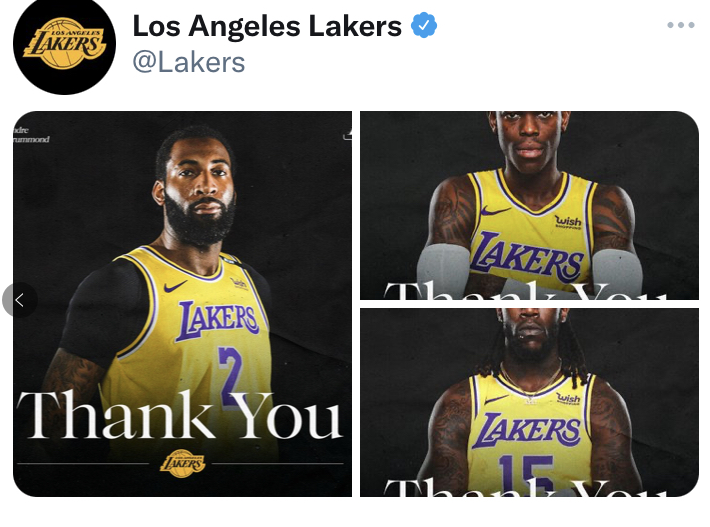Click the Nike swoosh on Drummond's jersey
Viewport: 710px width, 527px height.
click(175, 286)
